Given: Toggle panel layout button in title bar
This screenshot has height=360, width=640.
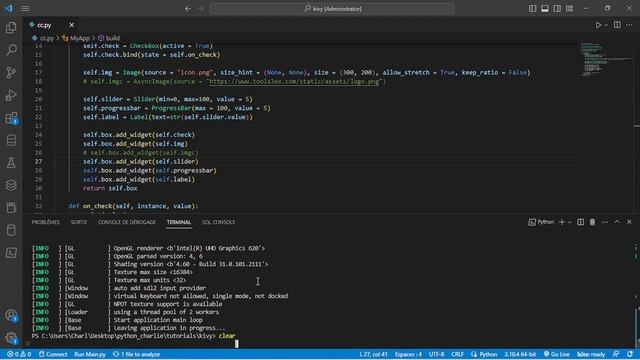Looking at the screenshot, I should [x=544, y=9].
